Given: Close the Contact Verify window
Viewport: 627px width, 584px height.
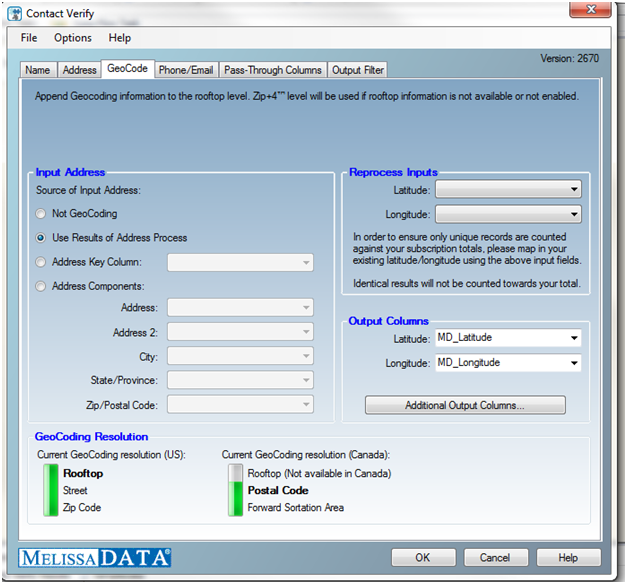Looking at the screenshot, I should click(590, 10).
